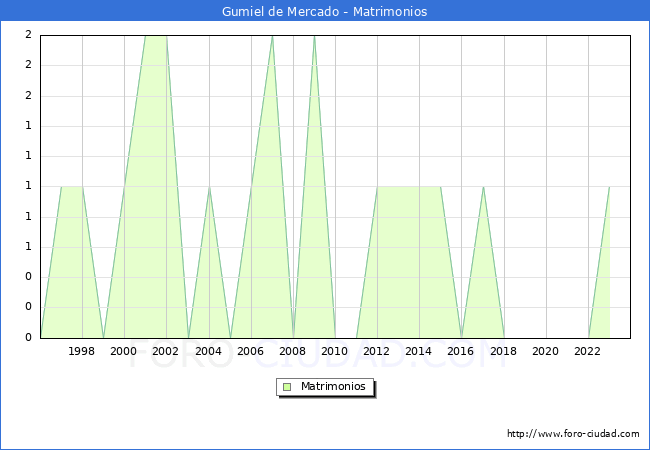Select the 2002 x-axis label
This screenshot has height=450, width=650.
(165, 351)
